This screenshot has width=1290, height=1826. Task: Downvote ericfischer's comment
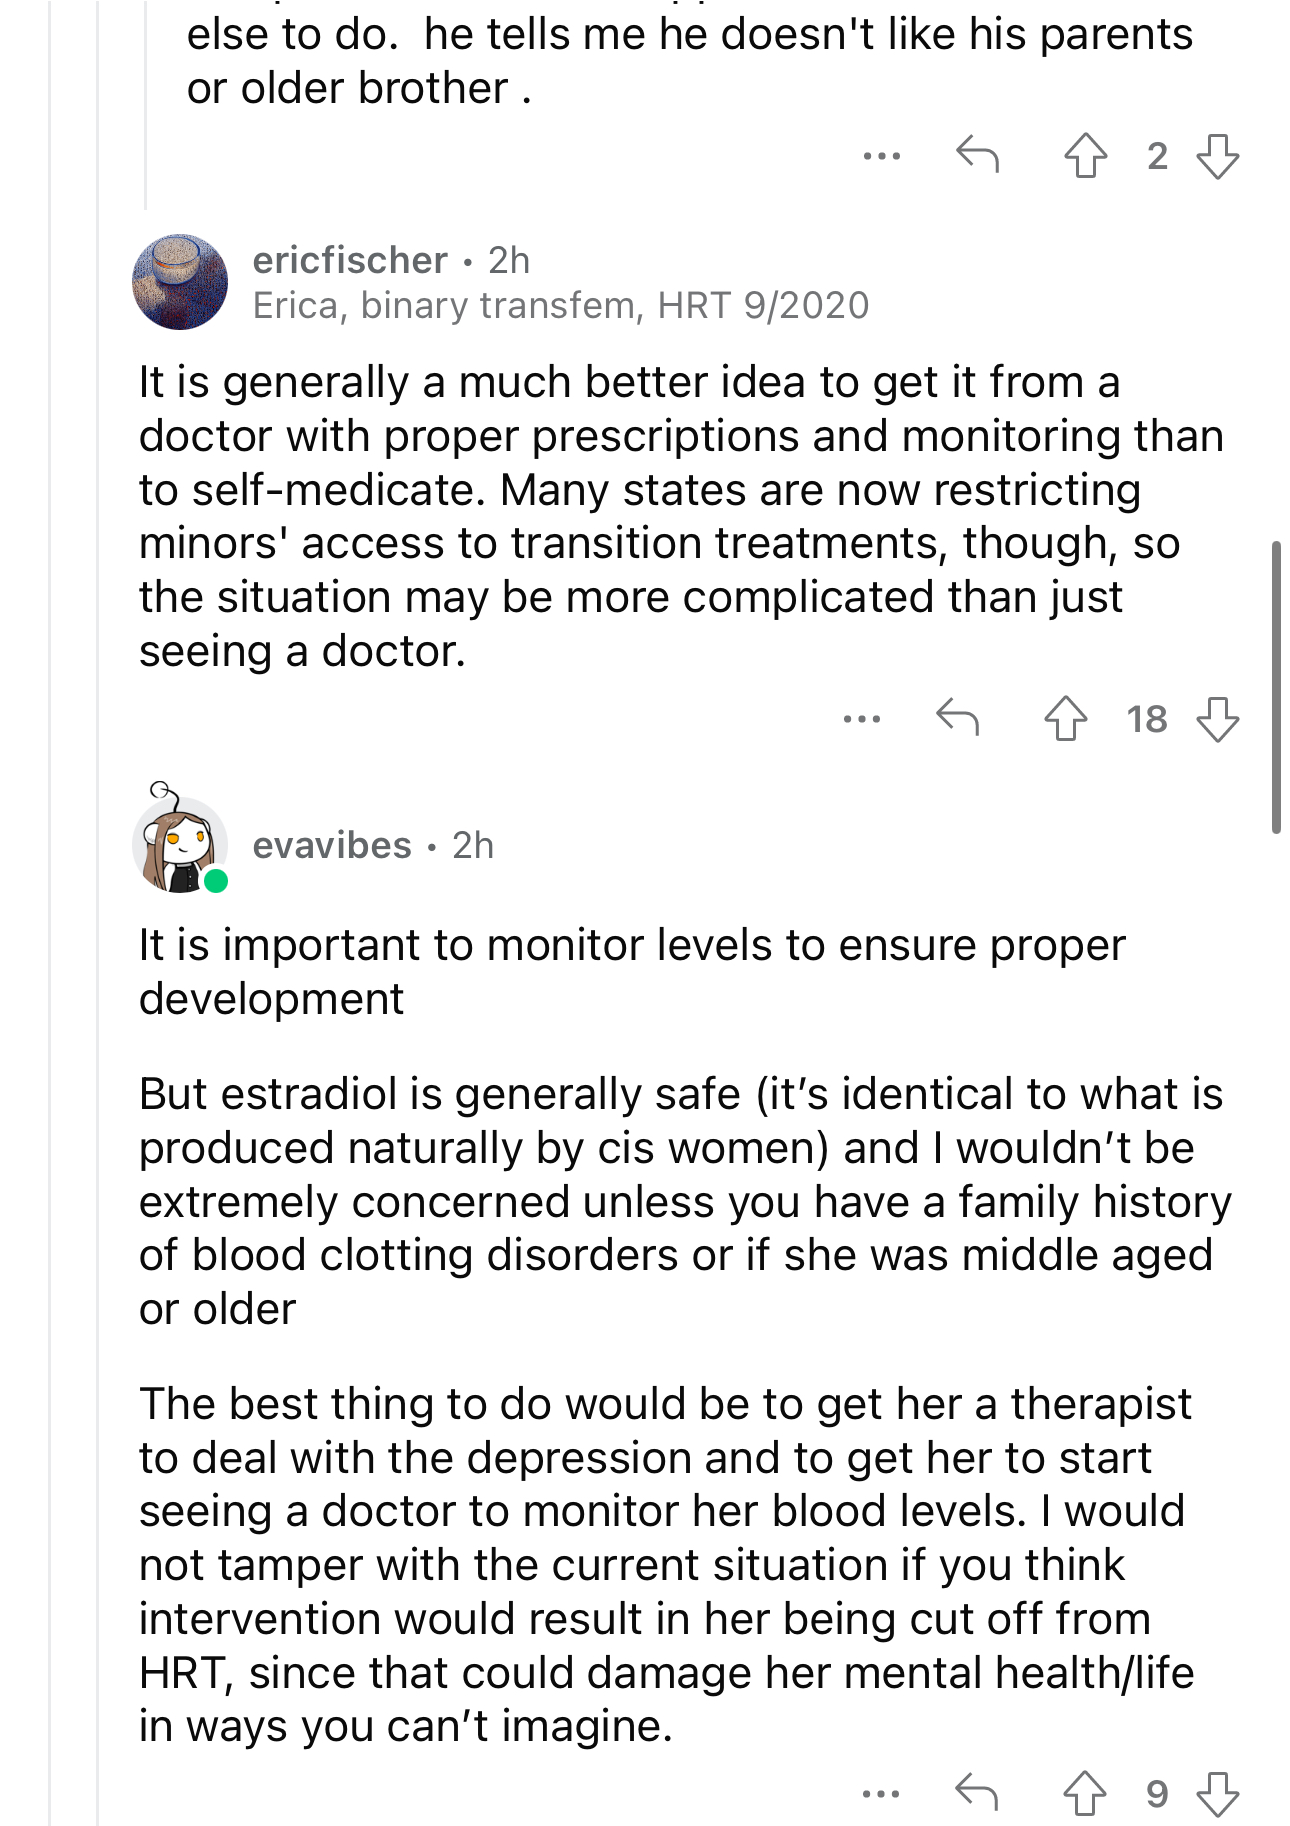(x=1217, y=718)
